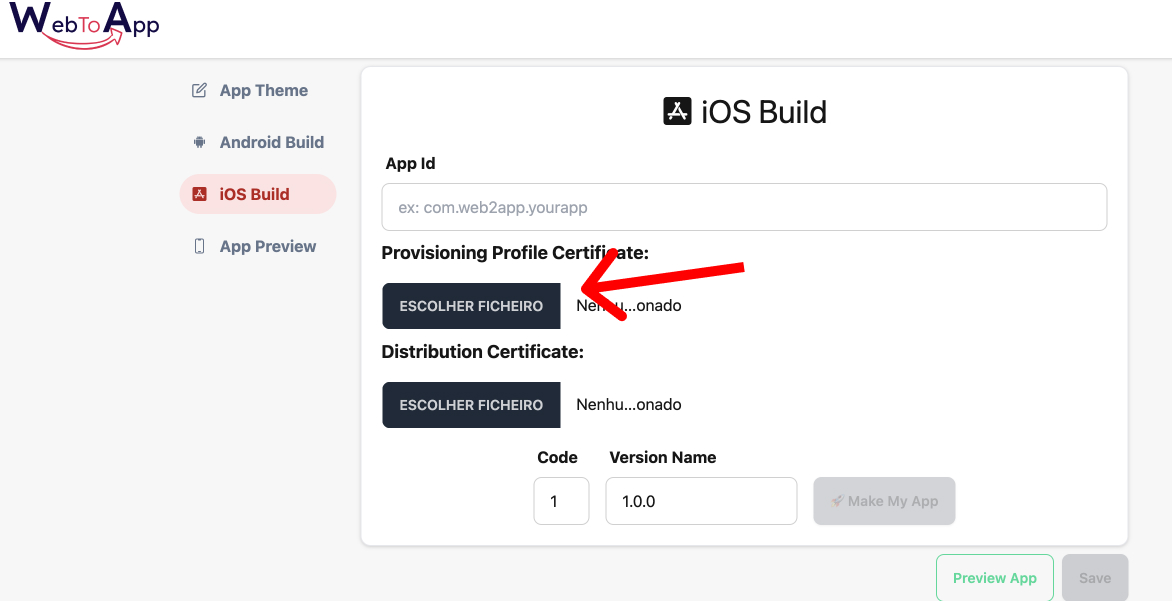This screenshot has width=1172, height=601.
Task: Click the rocket icon on Make My App
Action: click(838, 501)
